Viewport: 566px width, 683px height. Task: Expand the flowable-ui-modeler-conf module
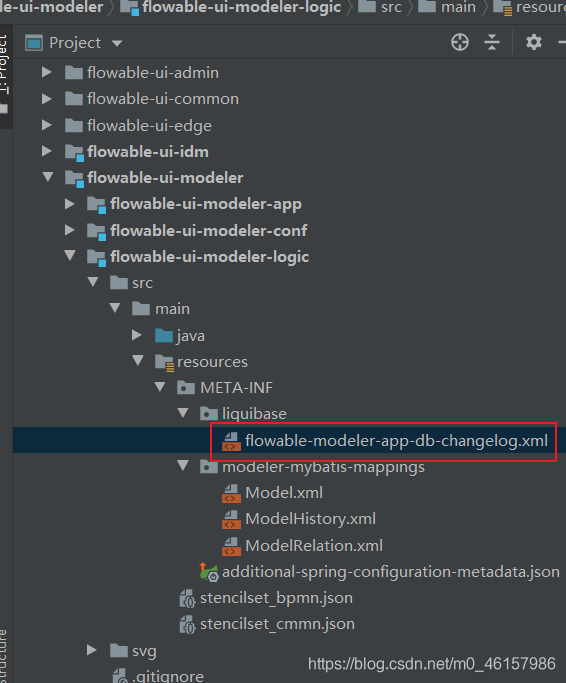pos(70,230)
